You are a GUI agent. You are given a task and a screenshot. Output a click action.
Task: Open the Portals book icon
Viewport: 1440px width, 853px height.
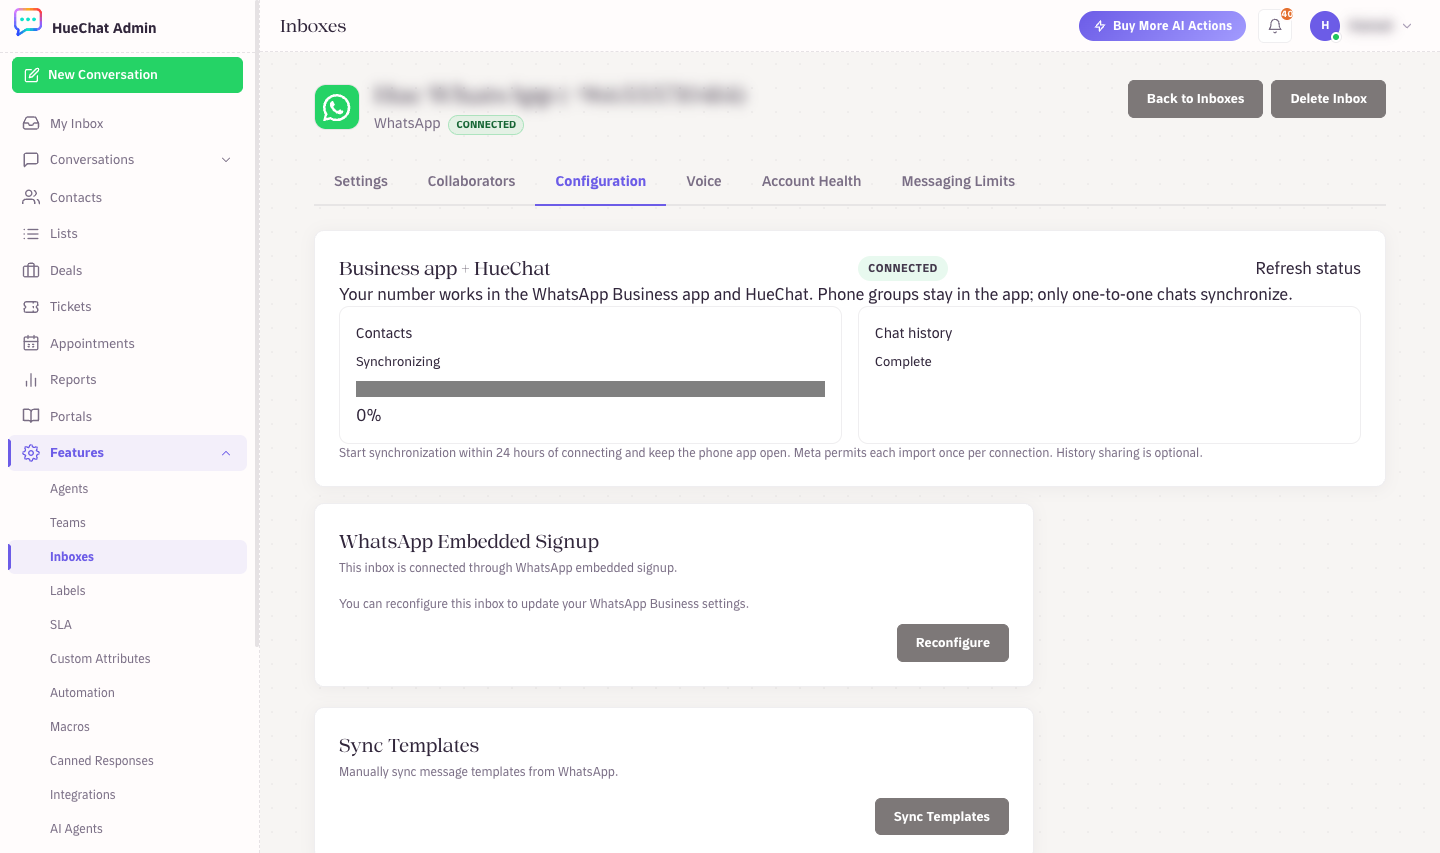31,416
